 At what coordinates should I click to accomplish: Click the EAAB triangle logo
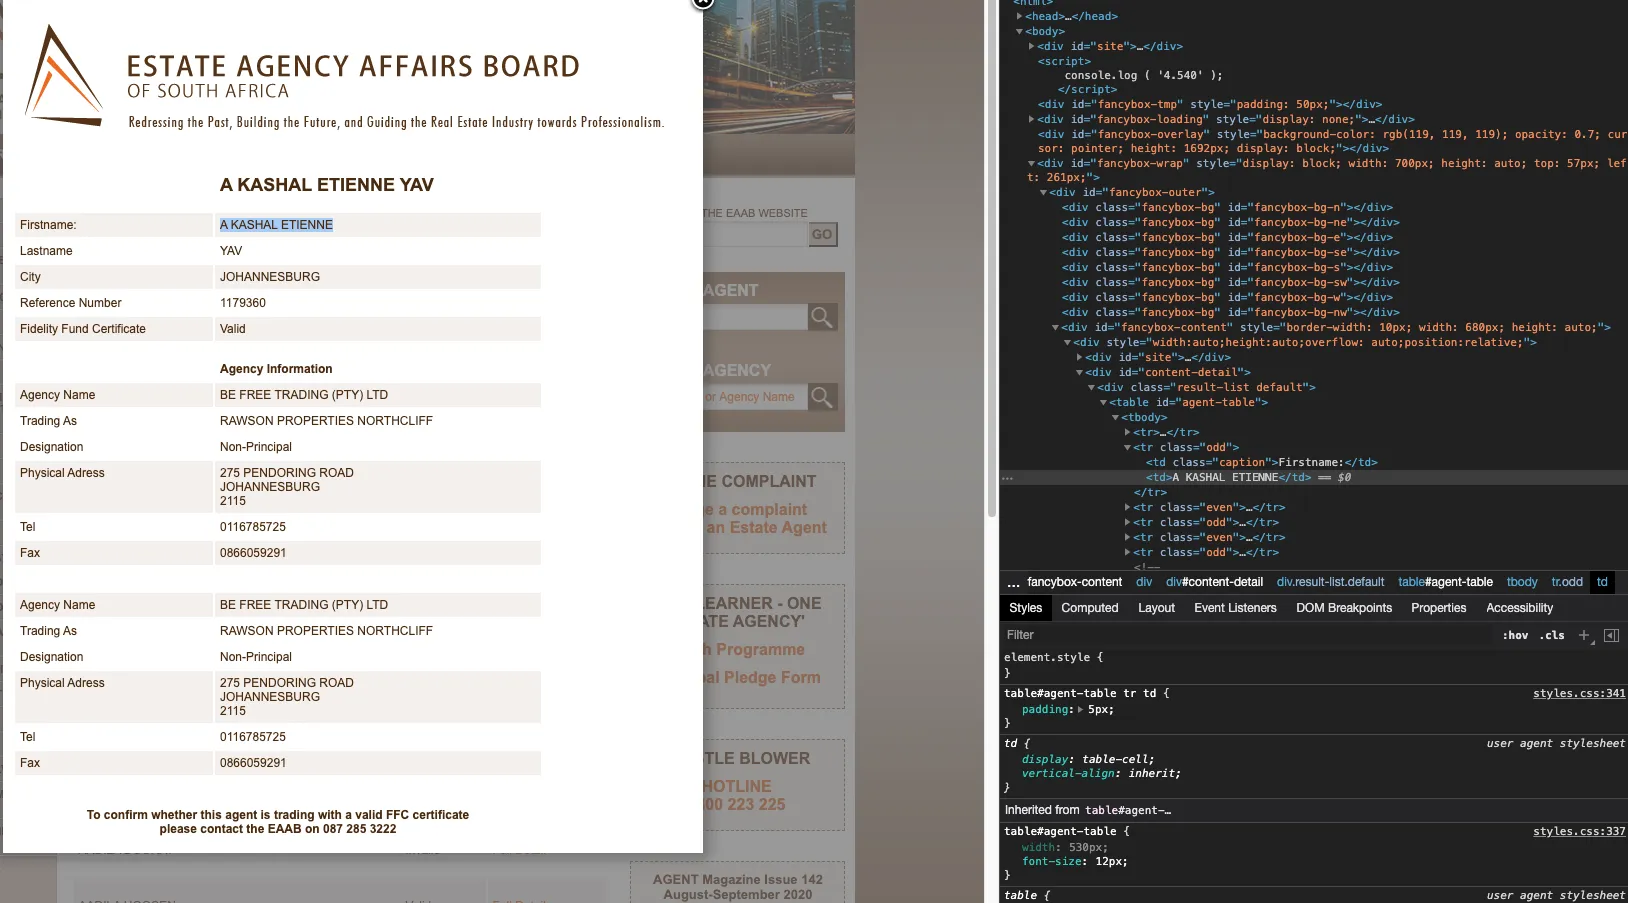tap(65, 75)
